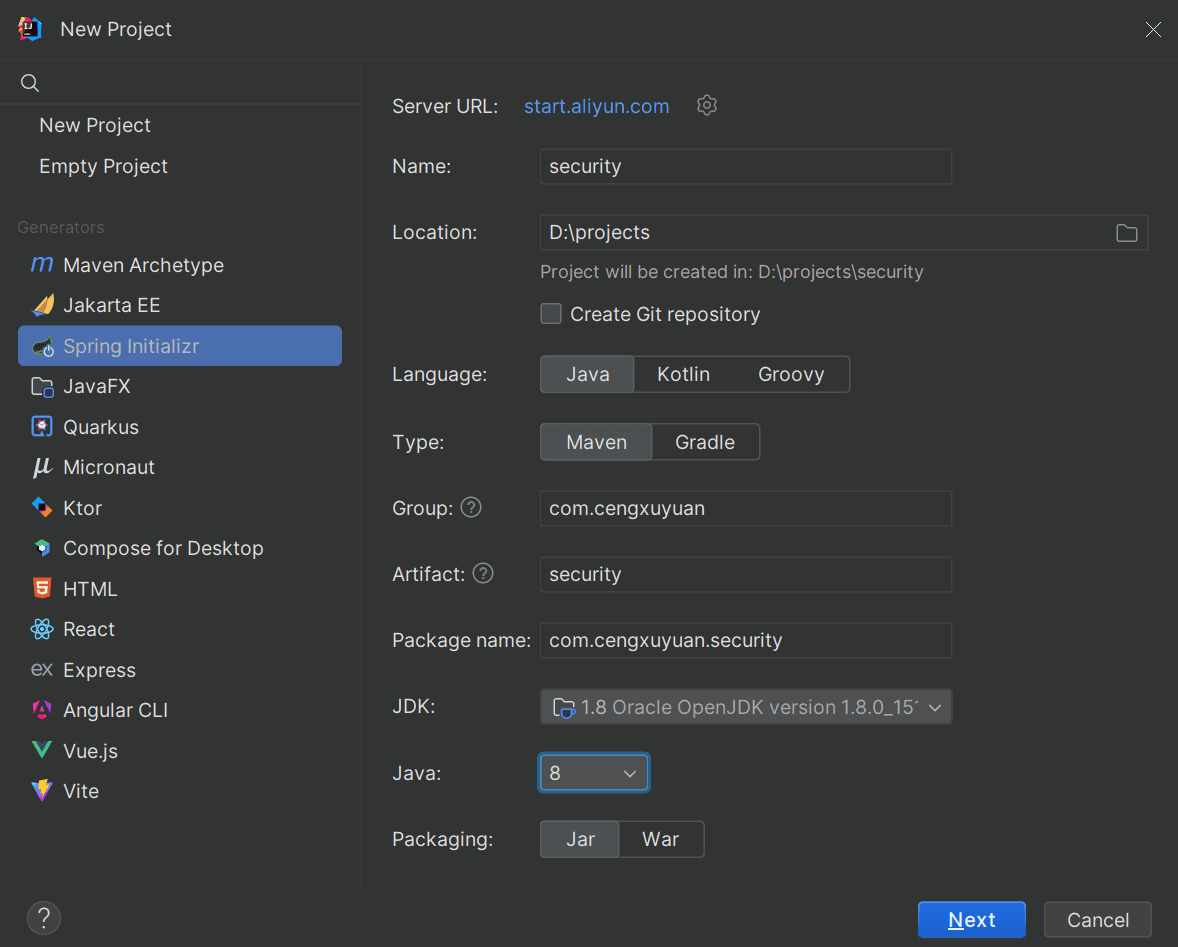Screen dimensions: 1178x947
Task: Click the Vue.js logo icon
Action: coord(42,749)
